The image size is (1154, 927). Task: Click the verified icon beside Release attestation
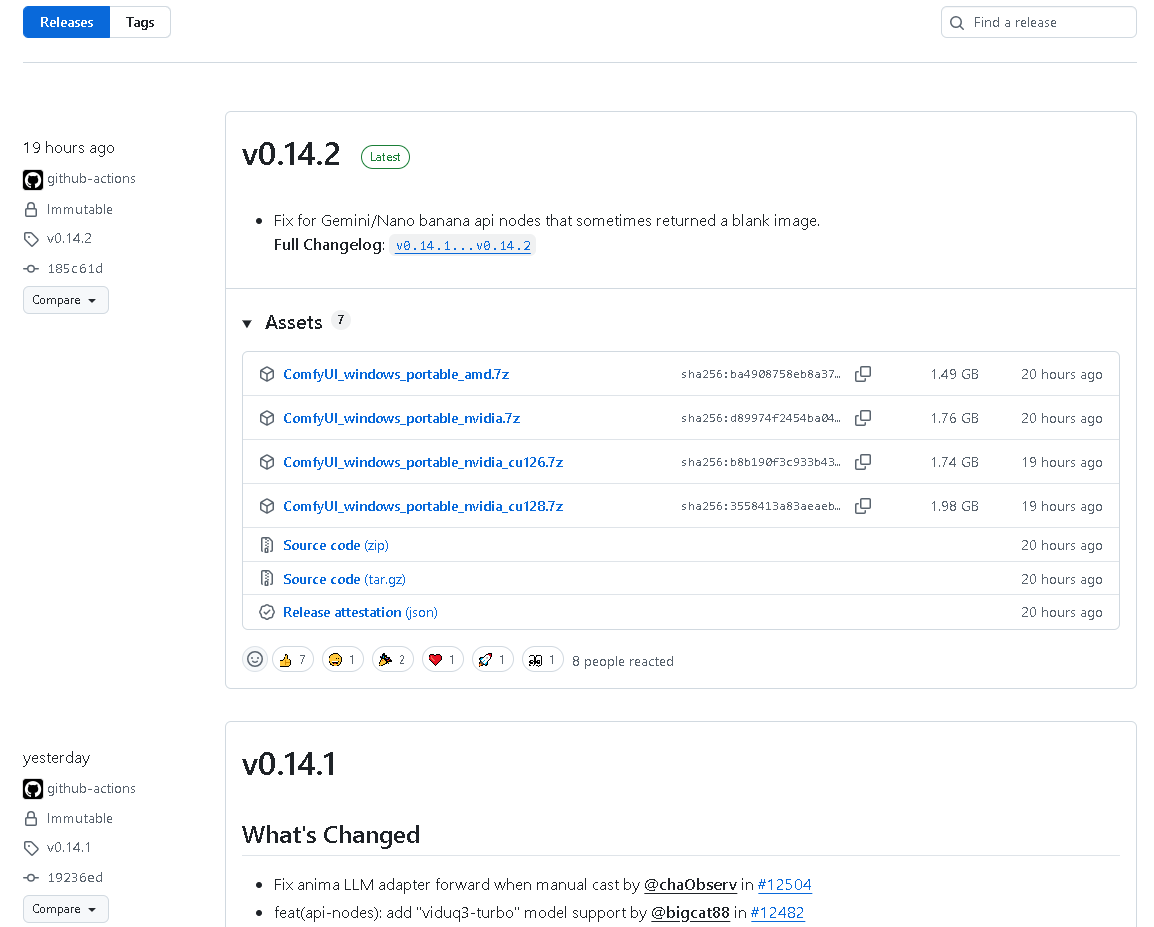267,612
